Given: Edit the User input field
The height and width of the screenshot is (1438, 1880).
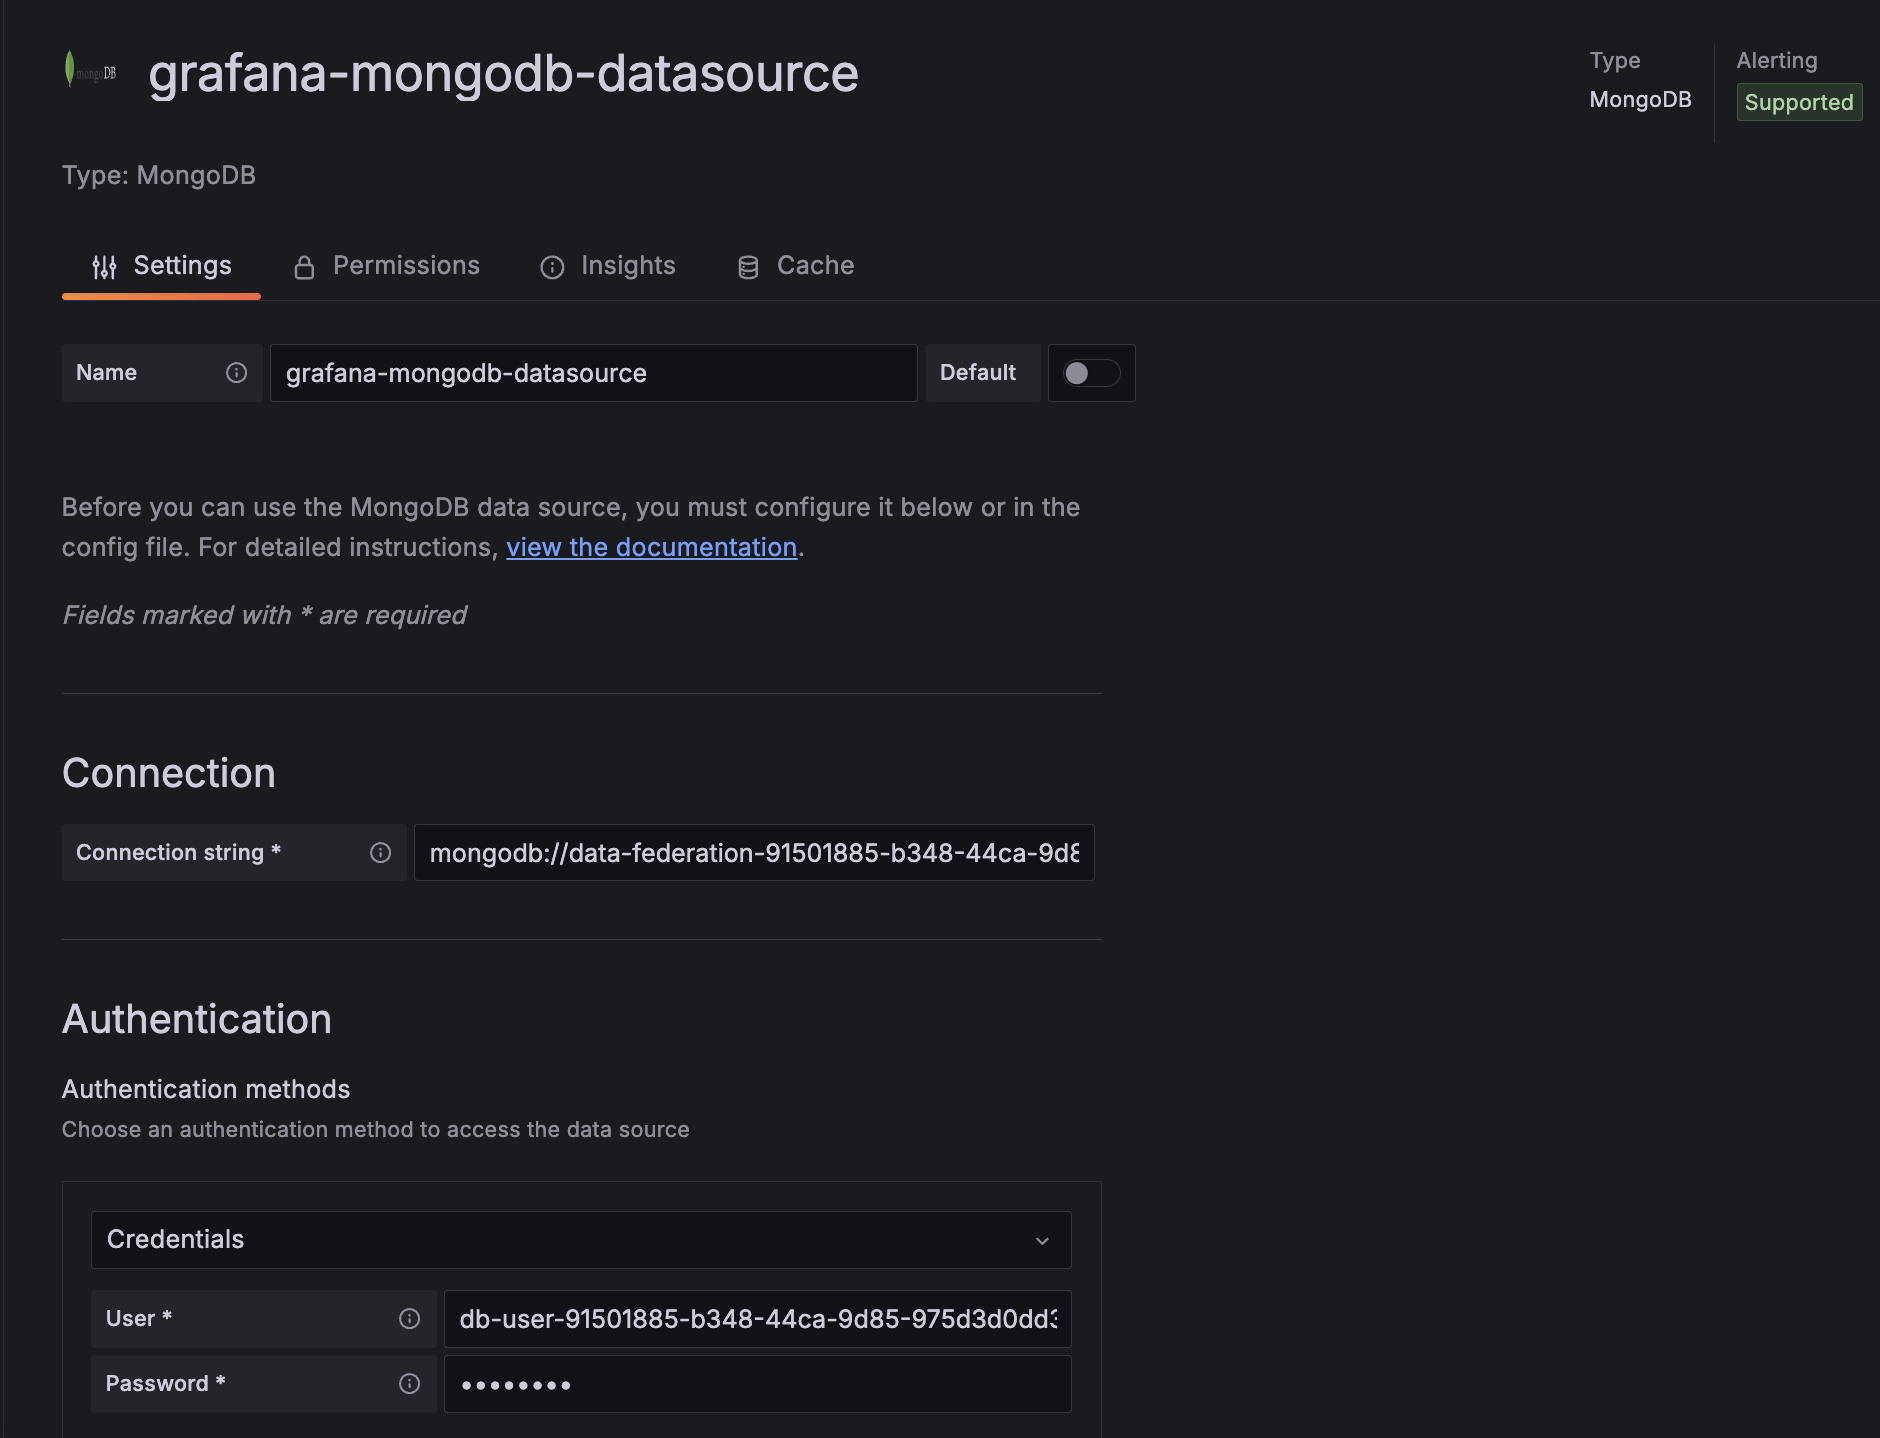Looking at the screenshot, I should click(x=757, y=1319).
